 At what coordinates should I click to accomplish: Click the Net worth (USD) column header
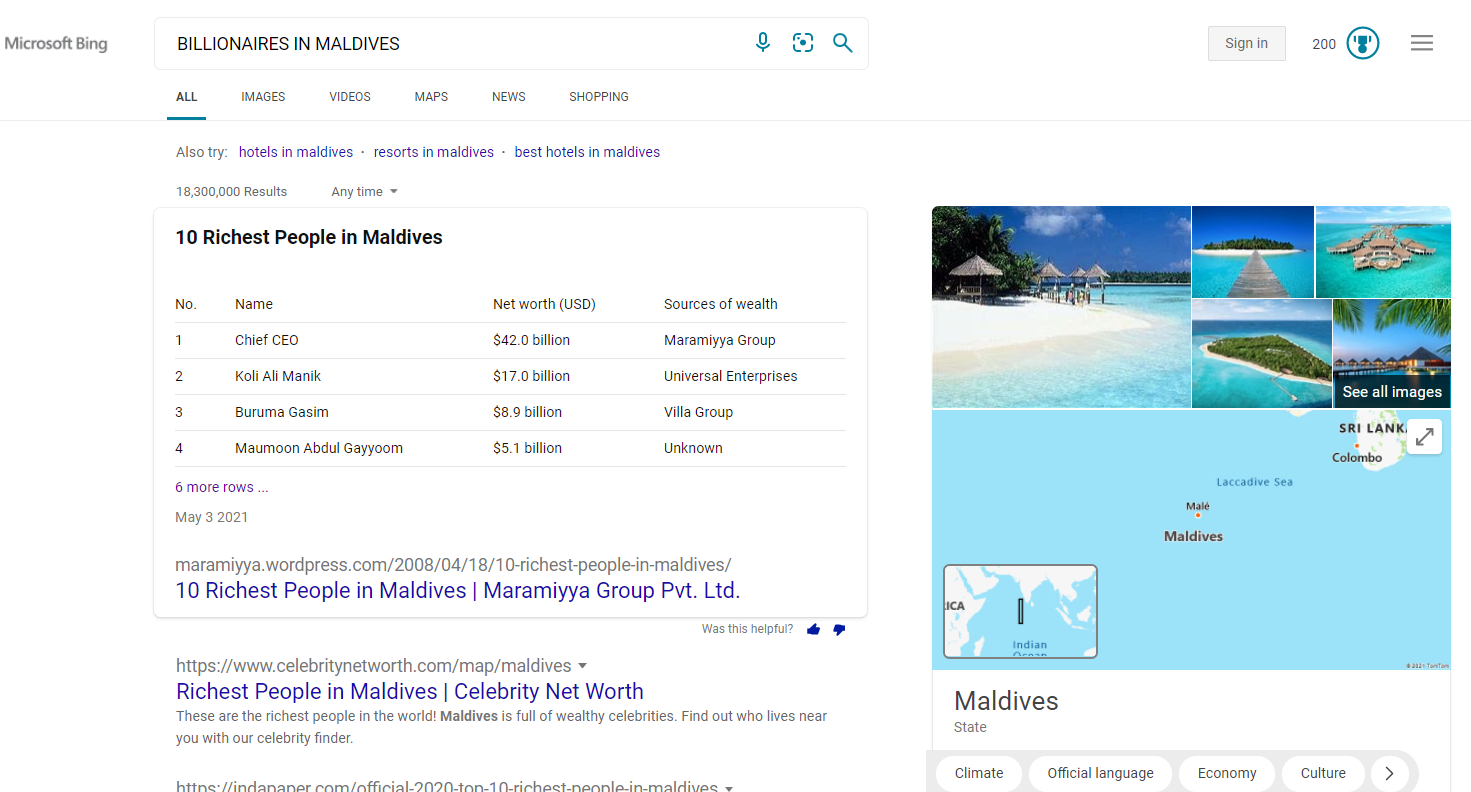pos(544,304)
